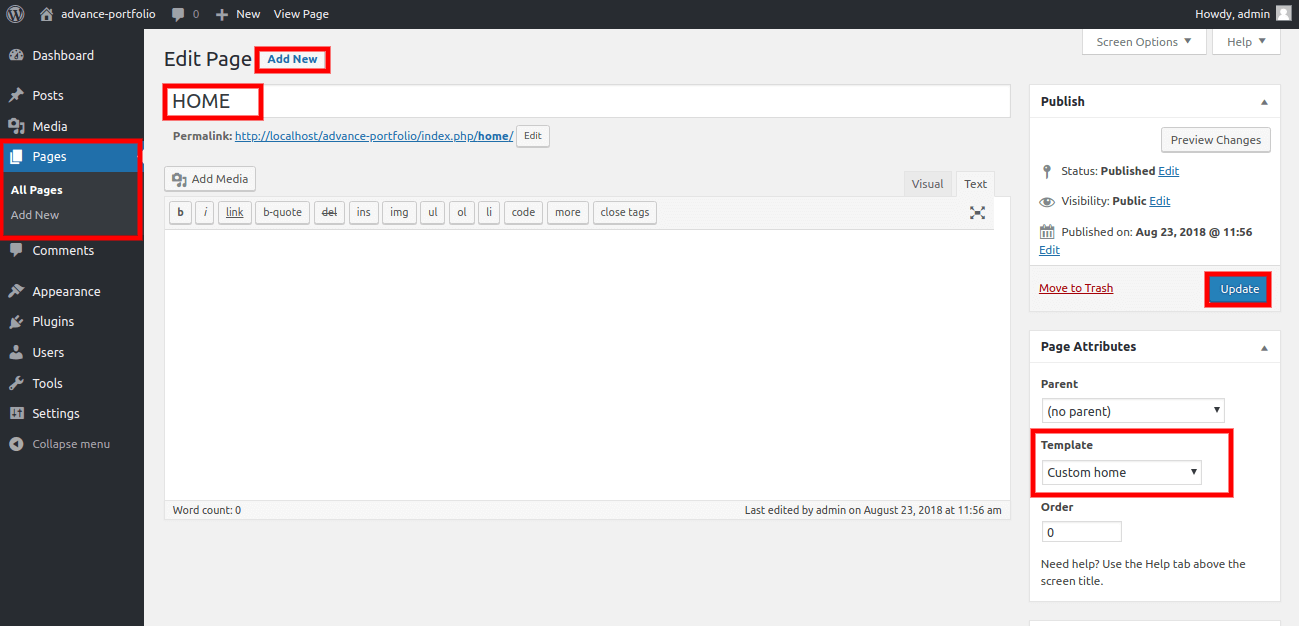Viewport: 1299px width, 626px height.
Task: Click inside the content text editor area
Action: tap(587, 365)
